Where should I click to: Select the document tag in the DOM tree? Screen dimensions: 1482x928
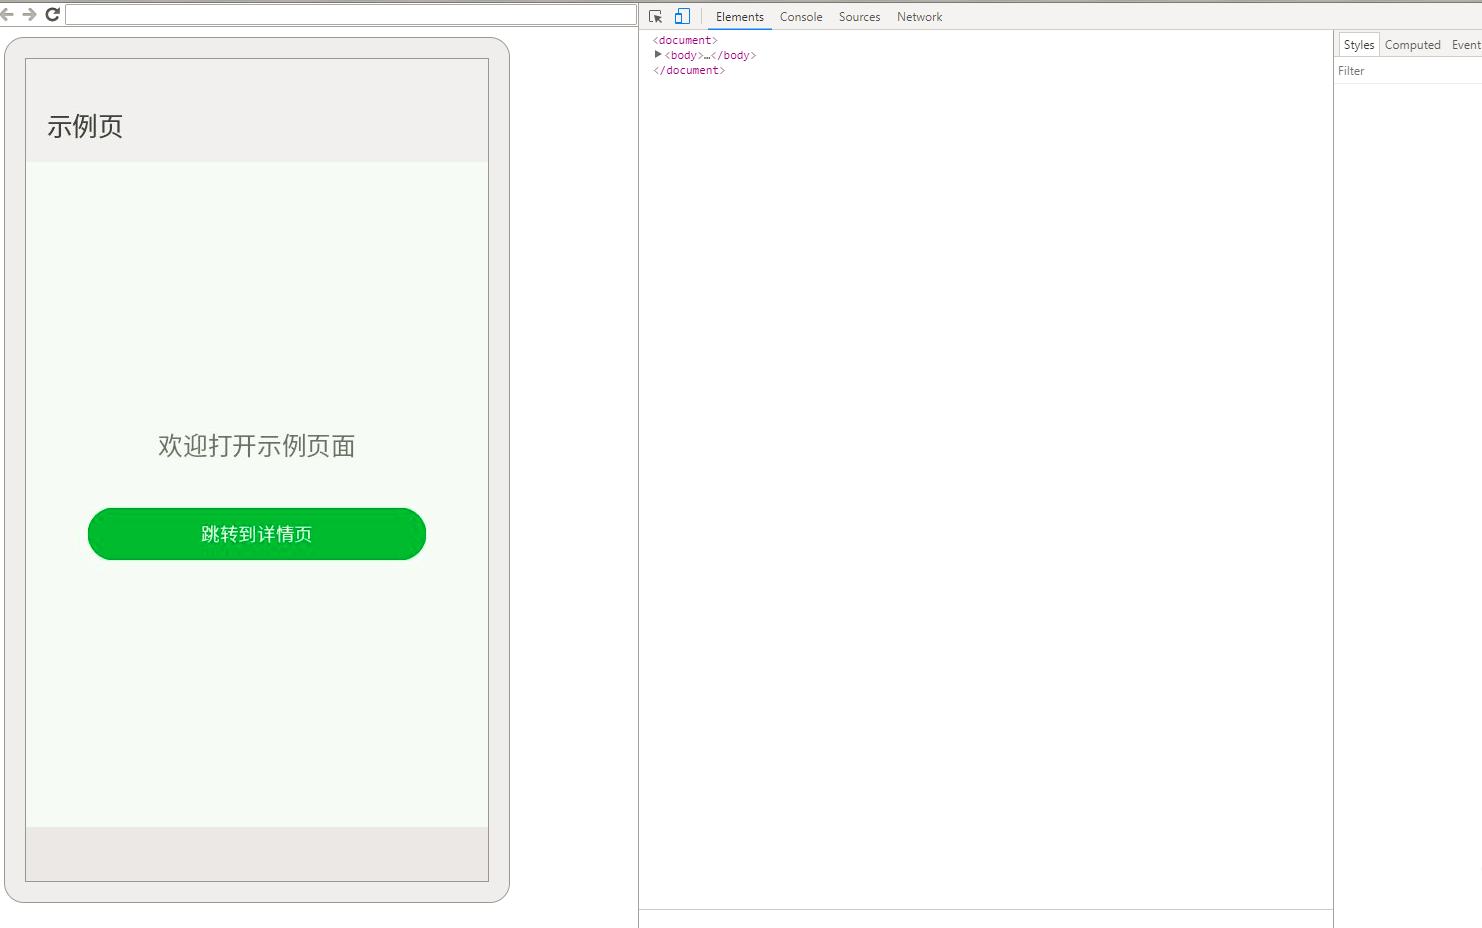point(684,40)
